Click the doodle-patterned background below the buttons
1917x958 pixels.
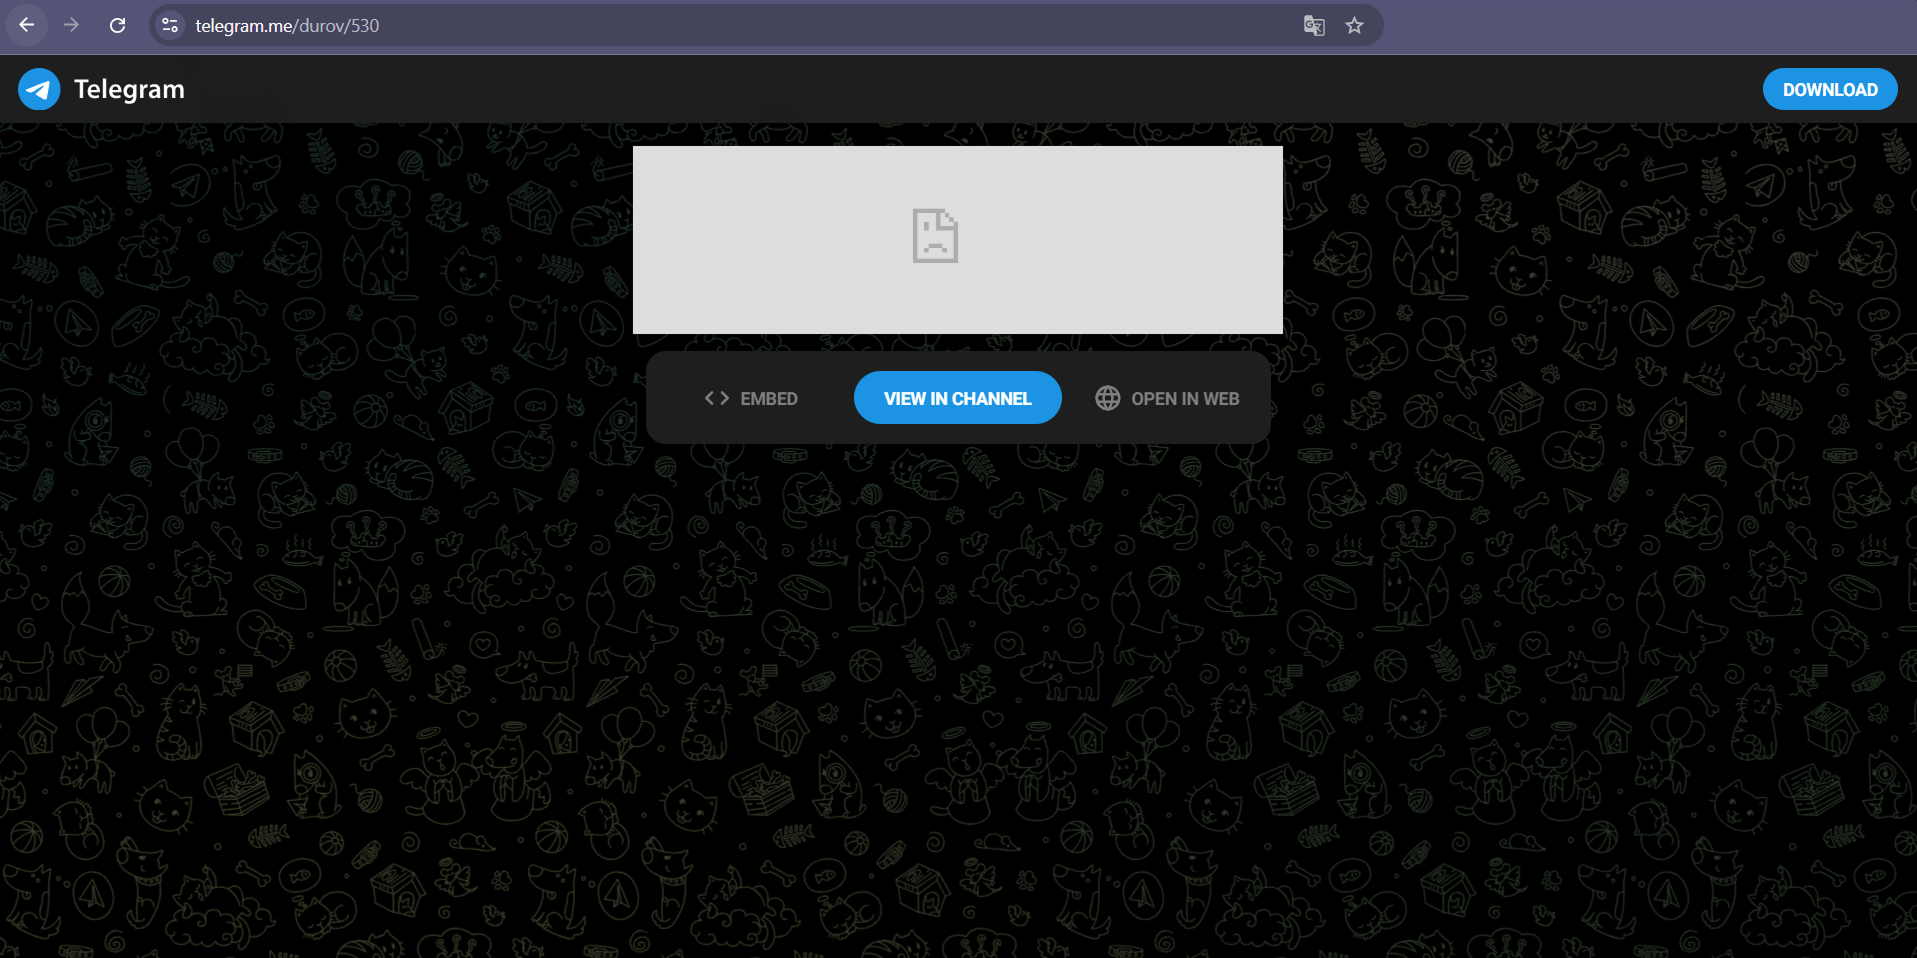pos(957,700)
